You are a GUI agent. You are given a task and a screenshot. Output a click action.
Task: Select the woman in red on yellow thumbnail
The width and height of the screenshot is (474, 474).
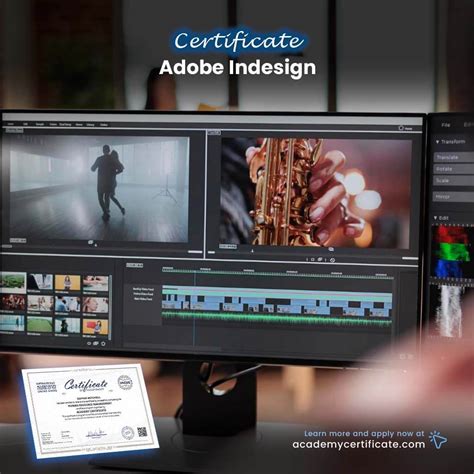(95, 327)
